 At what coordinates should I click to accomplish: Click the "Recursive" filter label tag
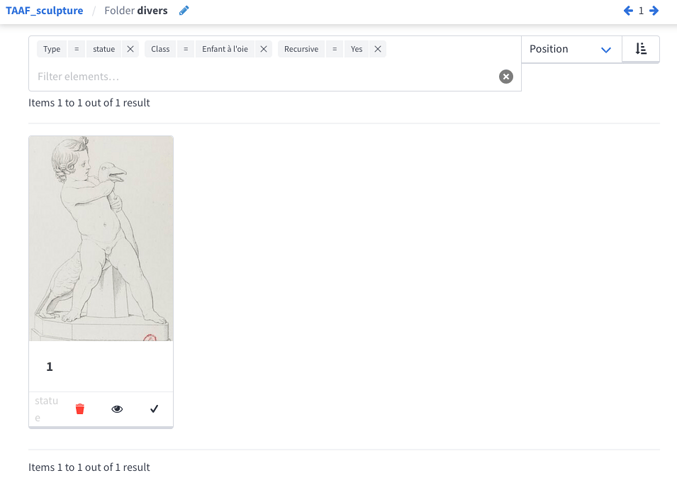pyautogui.click(x=301, y=49)
